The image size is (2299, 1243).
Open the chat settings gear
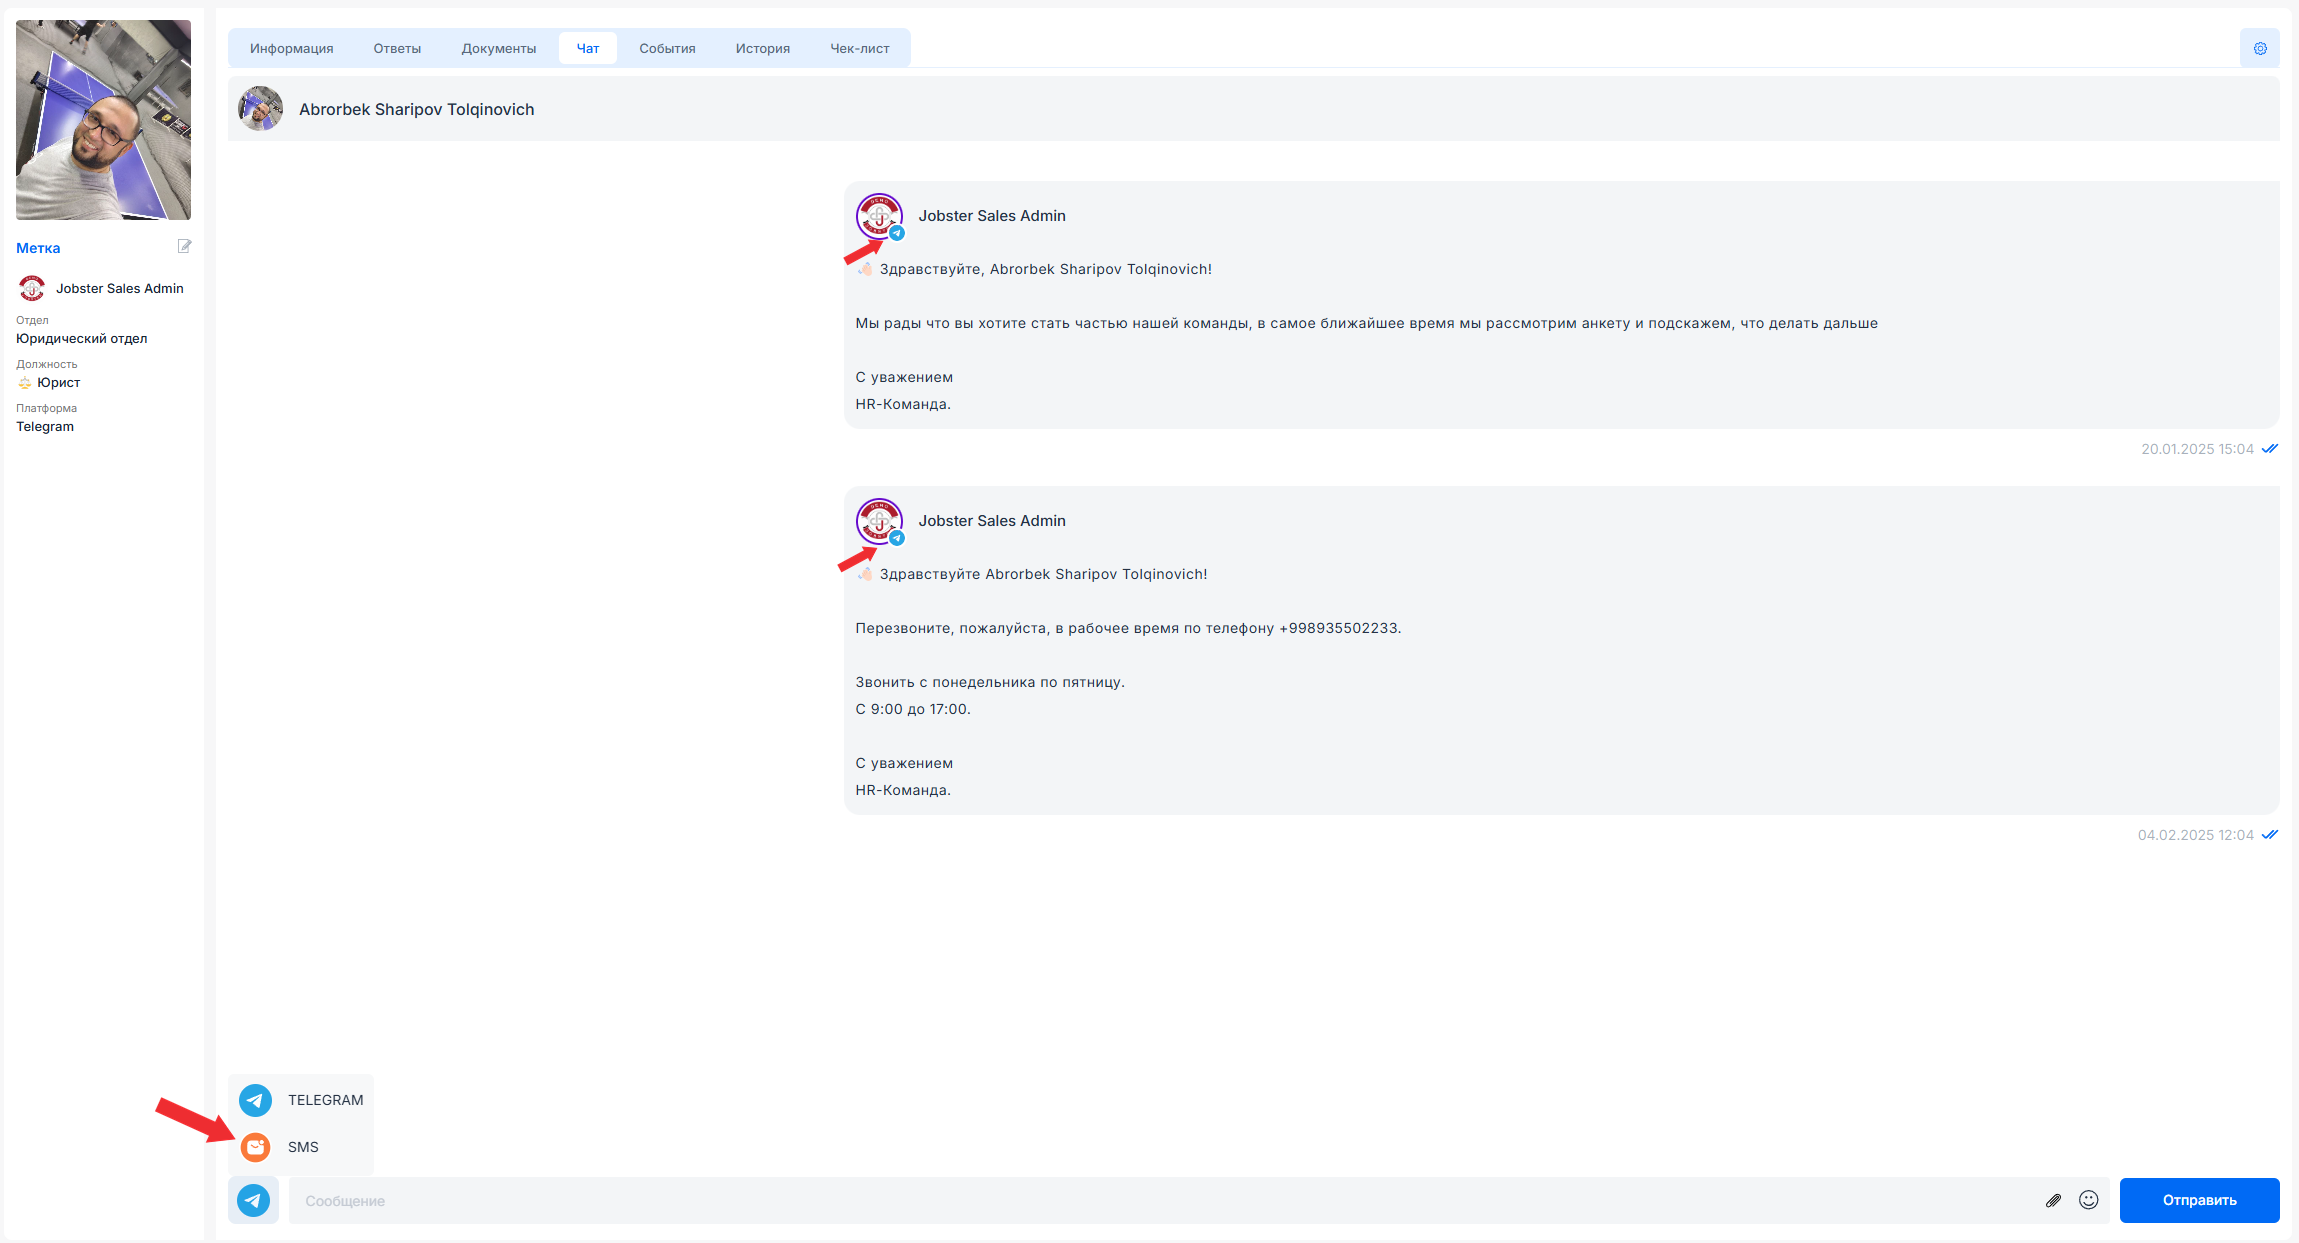pyautogui.click(x=2259, y=47)
